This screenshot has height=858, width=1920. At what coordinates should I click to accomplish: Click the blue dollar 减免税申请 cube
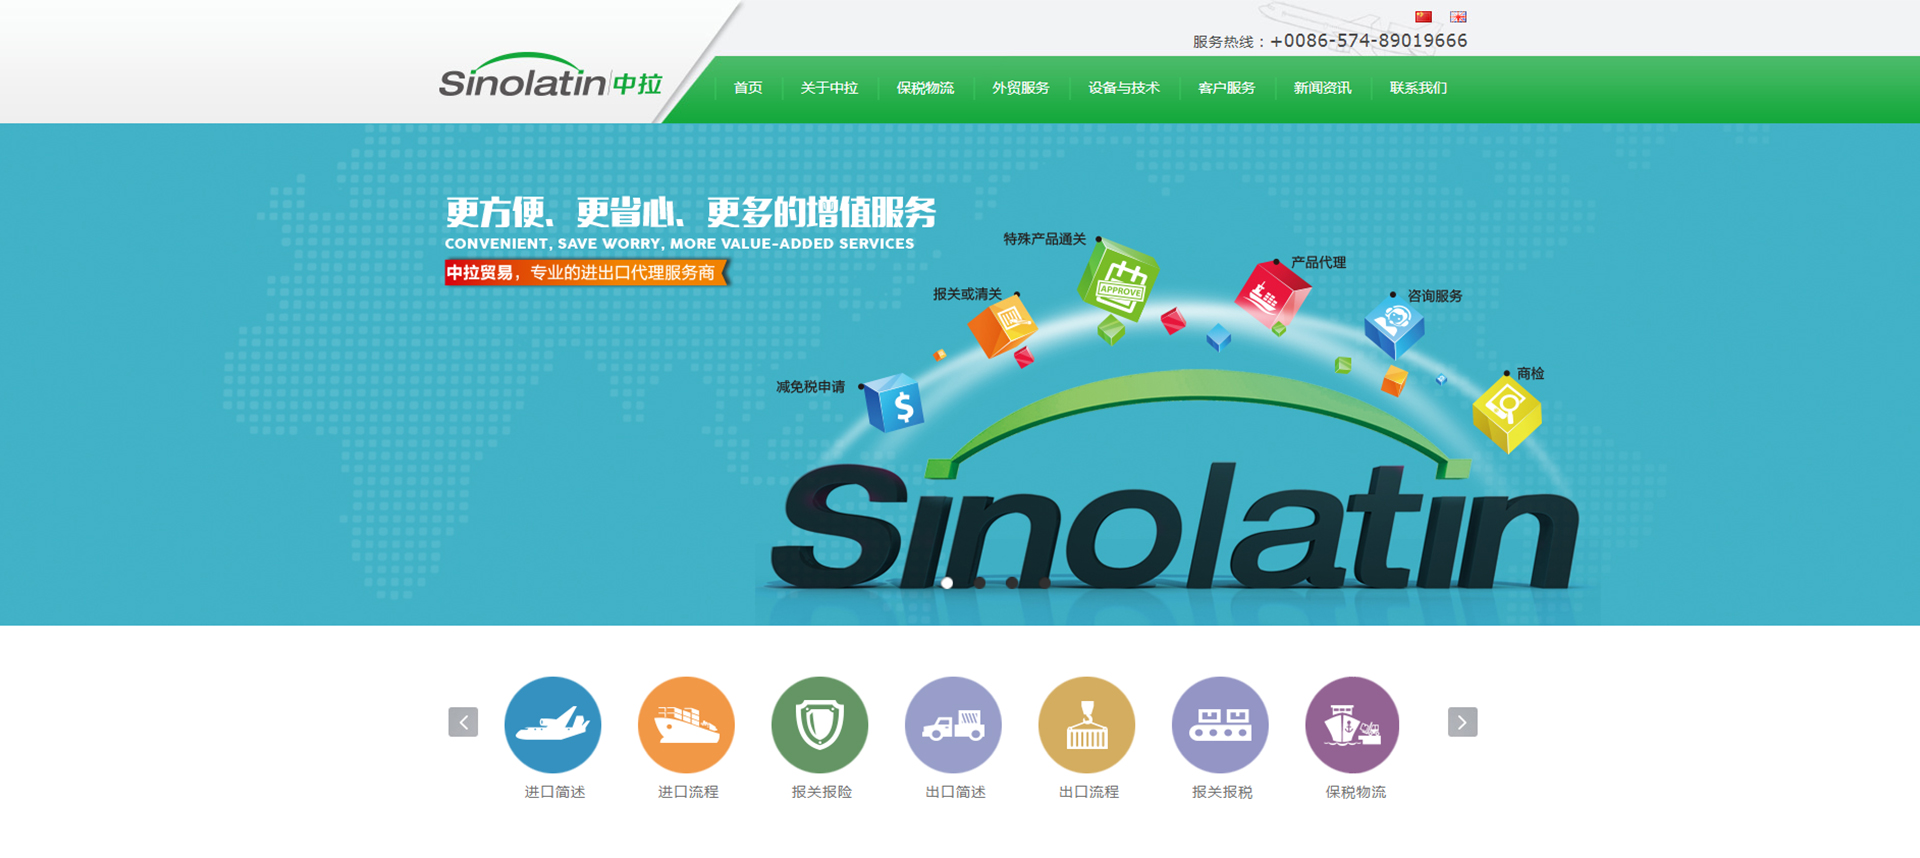point(894,404)
